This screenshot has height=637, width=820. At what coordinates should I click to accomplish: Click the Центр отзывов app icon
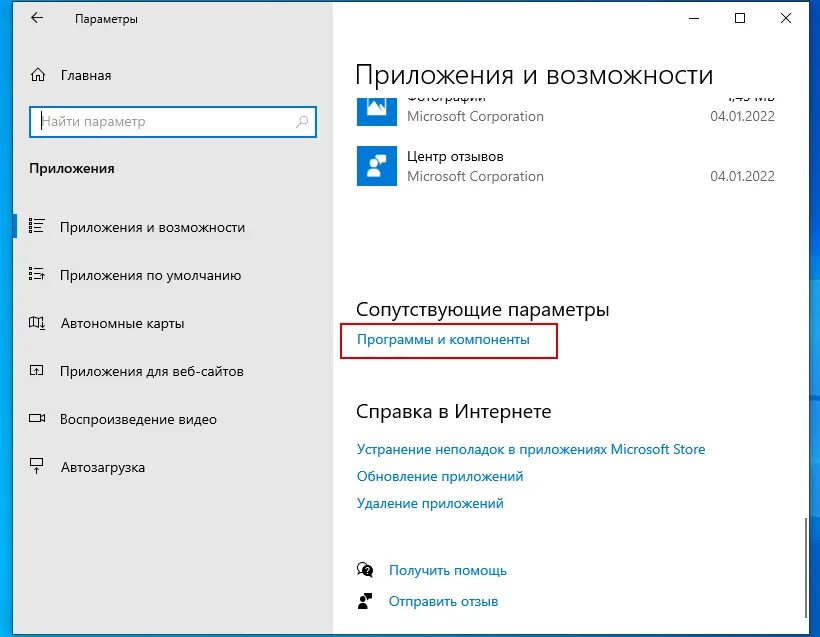(377, 166)
